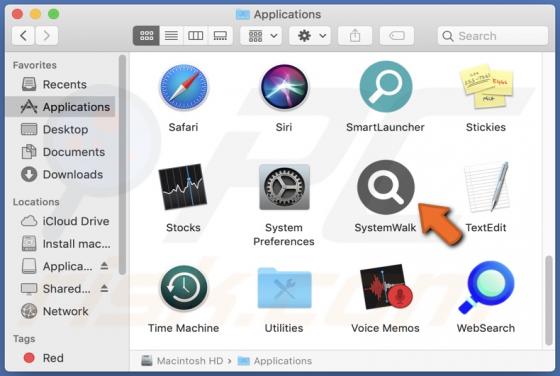560x376 pixels.
Task: Select the System Preferences gear icon
Action: pyautogui.click(x=284, y=187)
